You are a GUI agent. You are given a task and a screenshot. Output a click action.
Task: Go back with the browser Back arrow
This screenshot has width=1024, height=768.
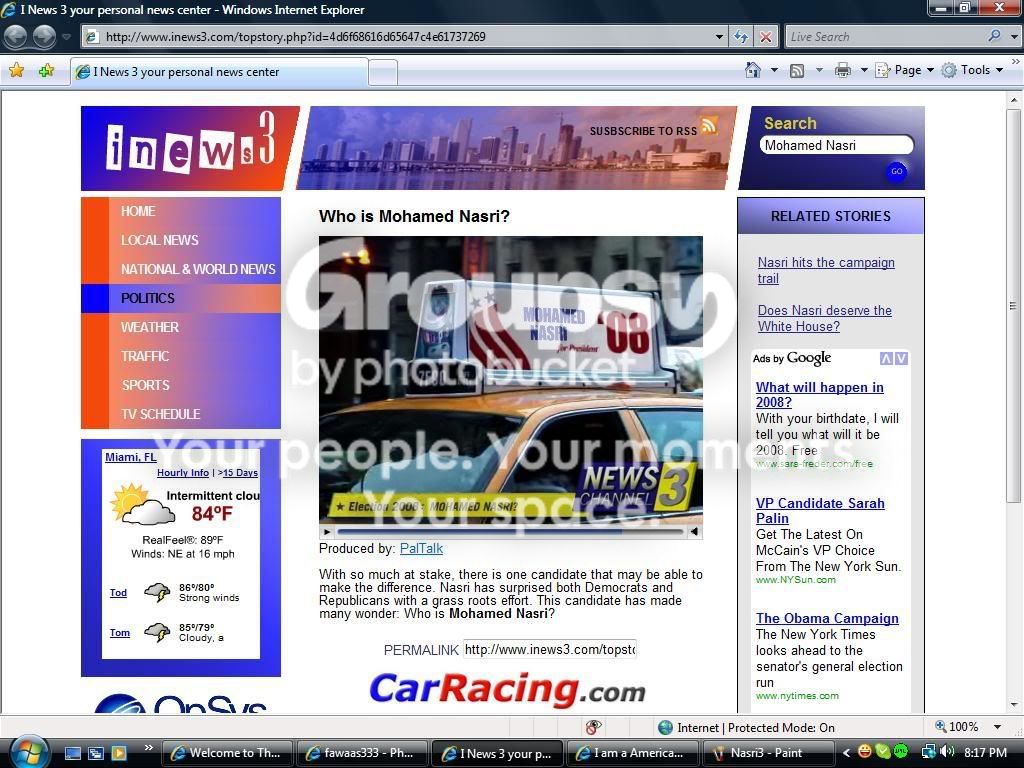(x=16, y=37)
